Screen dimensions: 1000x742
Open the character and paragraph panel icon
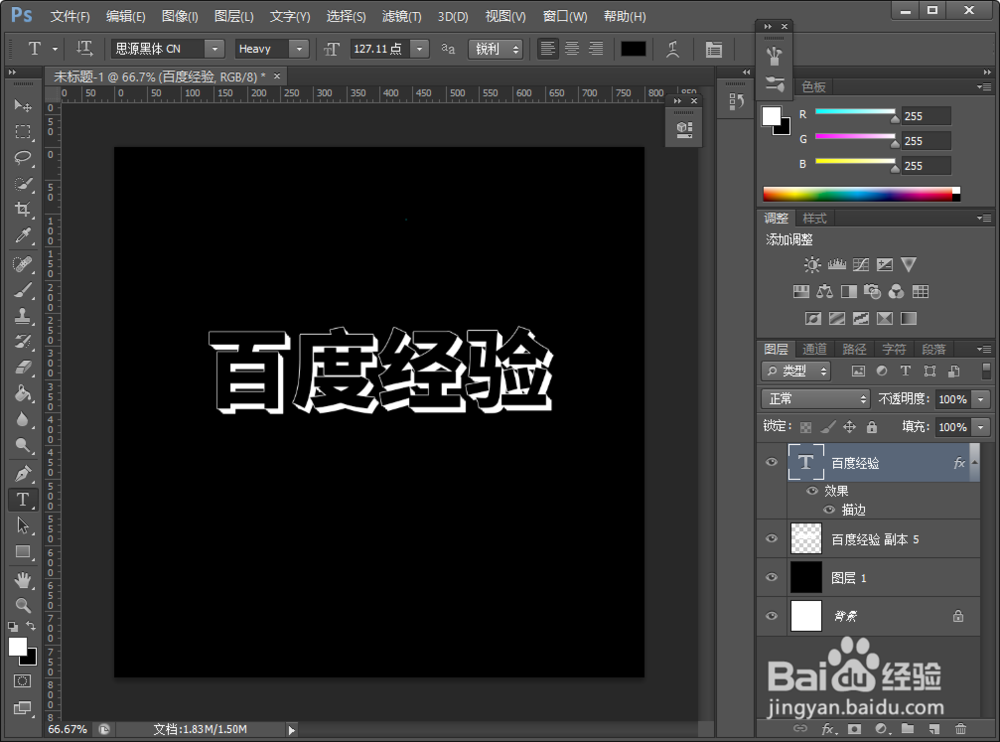(x=714, y=49)
